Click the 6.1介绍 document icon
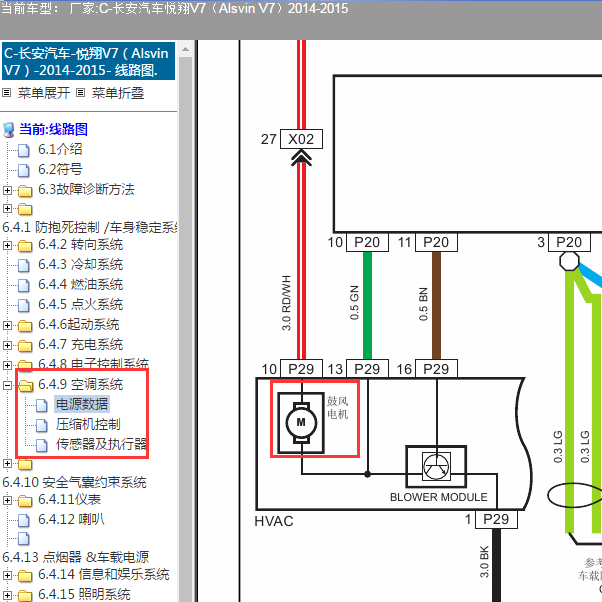Image resolution: width=602 pixels, height=602 pixels. [23, 150]
